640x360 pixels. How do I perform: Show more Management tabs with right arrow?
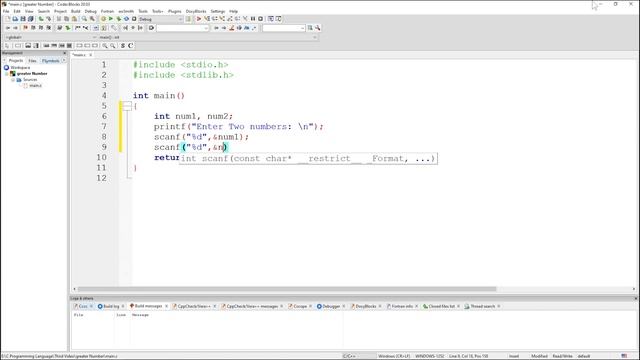click(64, 60)
